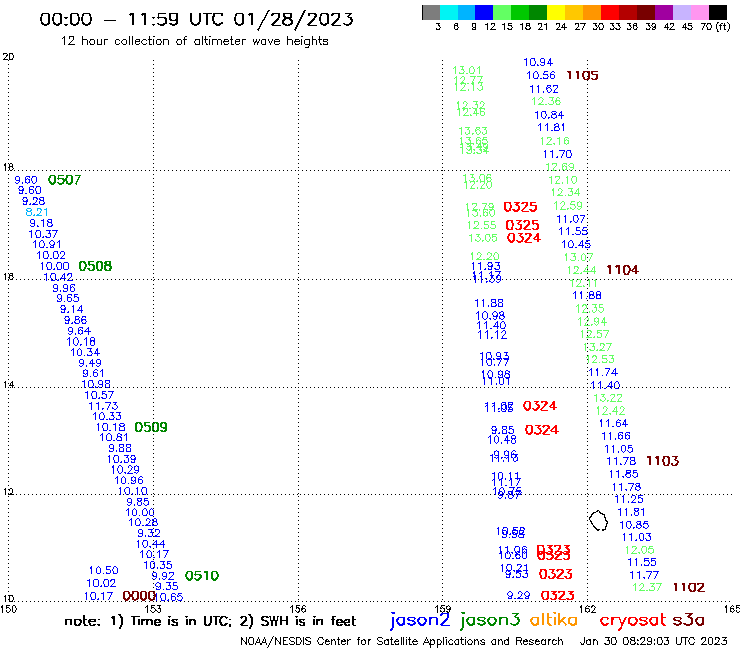Click the '00:00 – 11:59 UTC 01/28/2023' title
Viewport: 740px width, 650px height.
pos(196,19)
